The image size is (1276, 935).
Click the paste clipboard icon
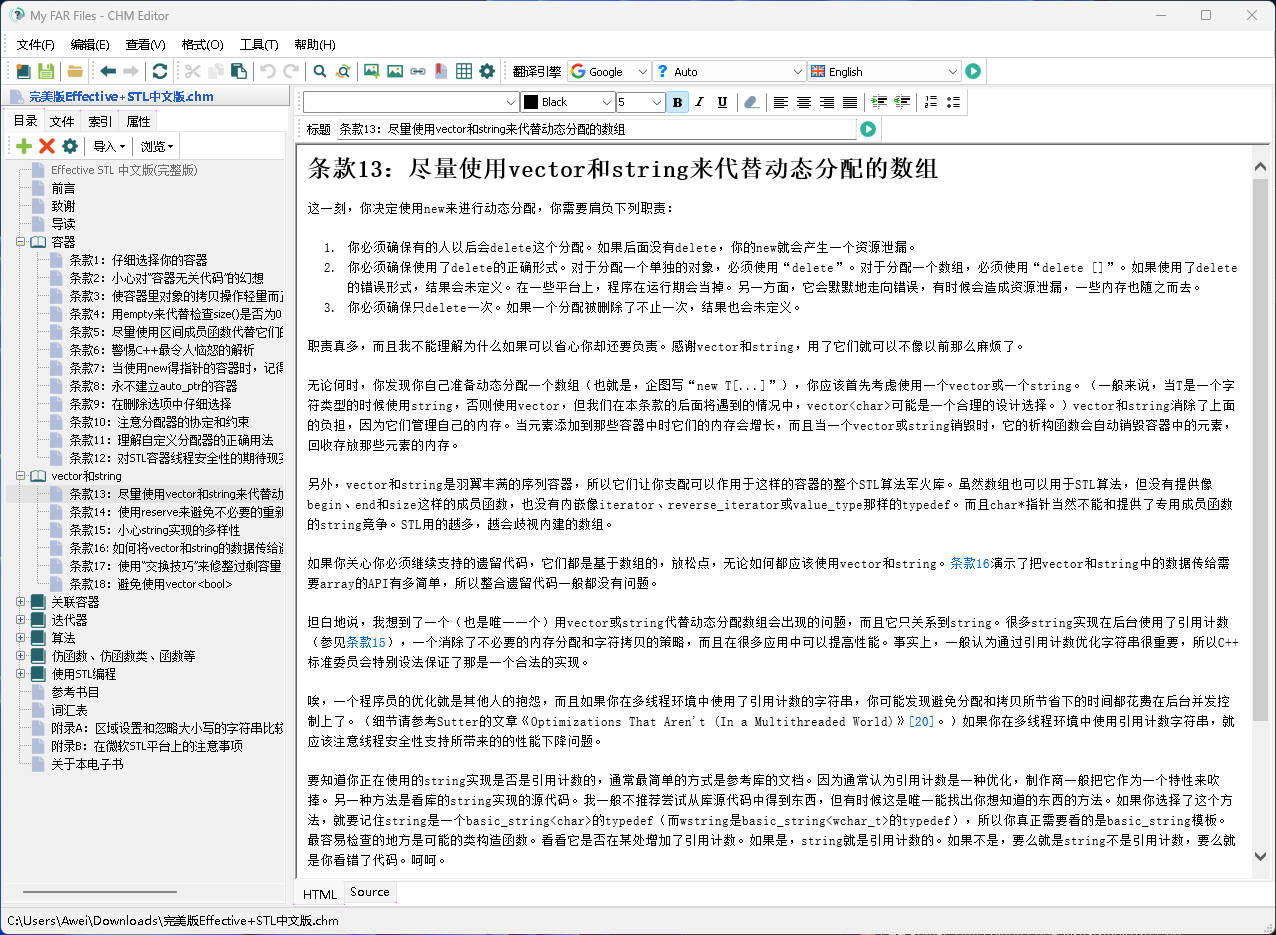click(239, 71)
